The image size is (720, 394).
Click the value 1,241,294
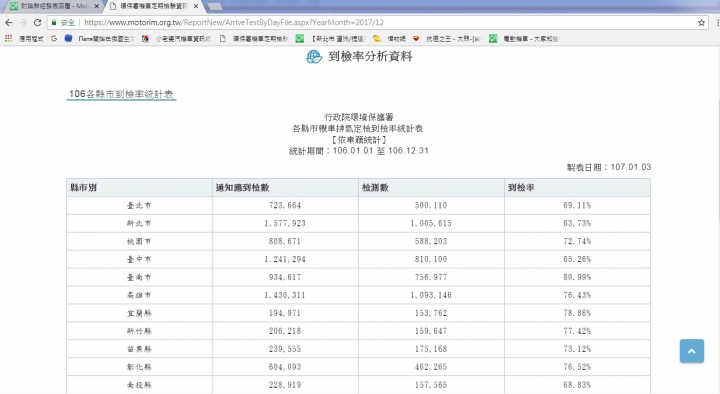[285, 259]
